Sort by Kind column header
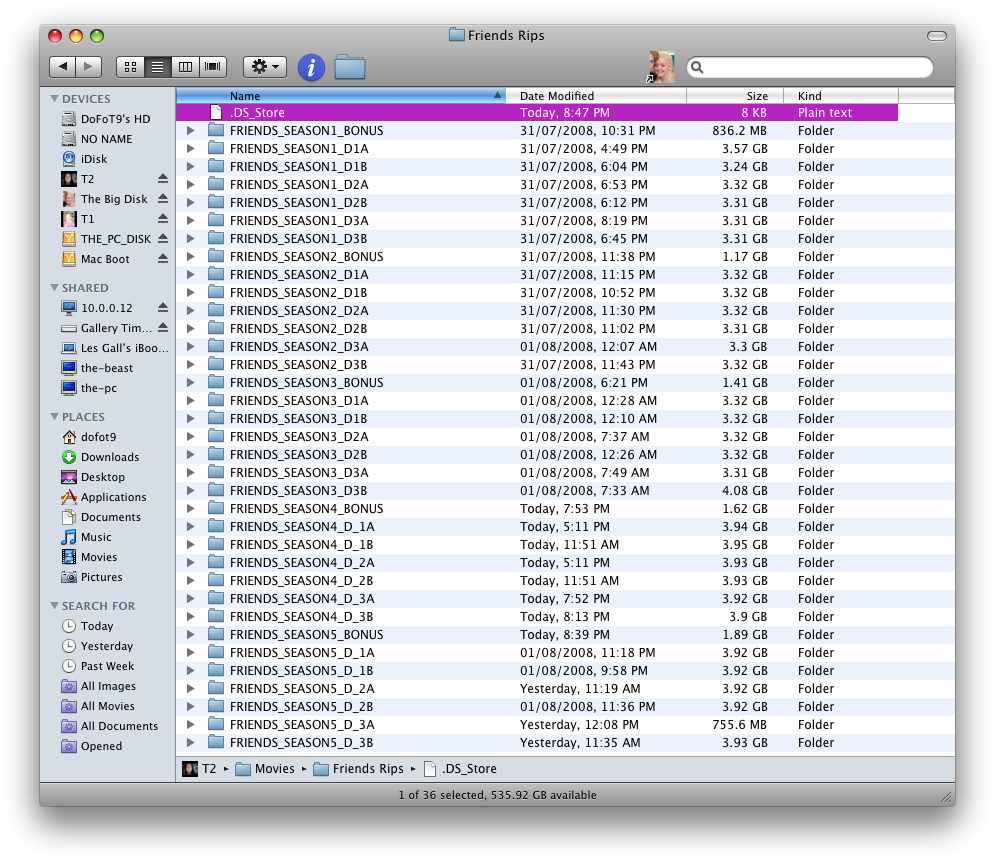 [x=841, y=96]
